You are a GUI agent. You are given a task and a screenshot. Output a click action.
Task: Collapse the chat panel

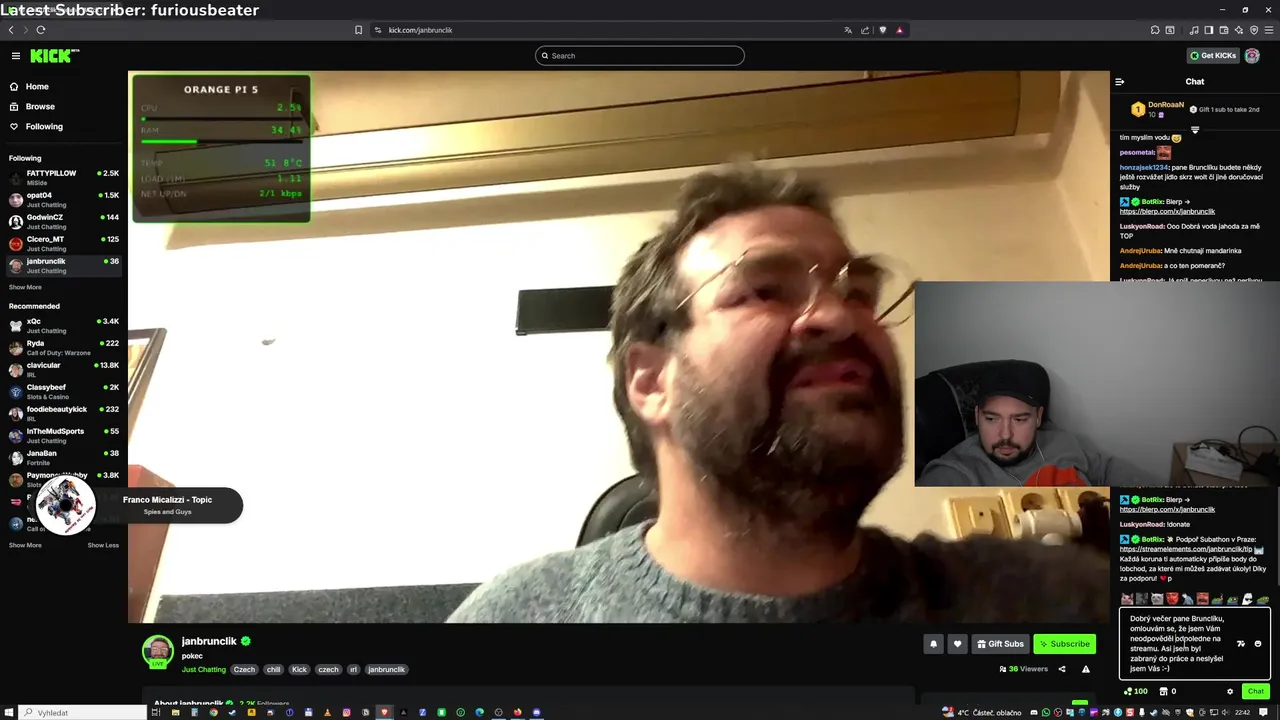[x=1120, y=82]
